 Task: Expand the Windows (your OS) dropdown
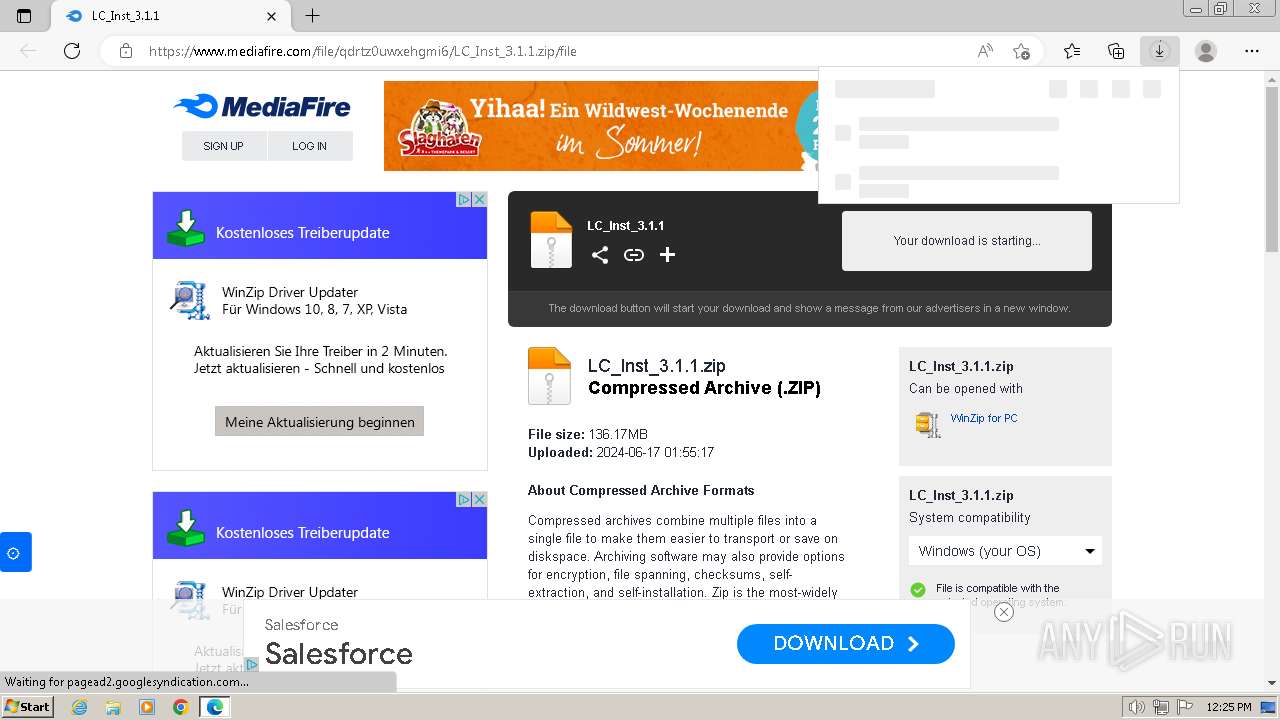point(1005,551)
